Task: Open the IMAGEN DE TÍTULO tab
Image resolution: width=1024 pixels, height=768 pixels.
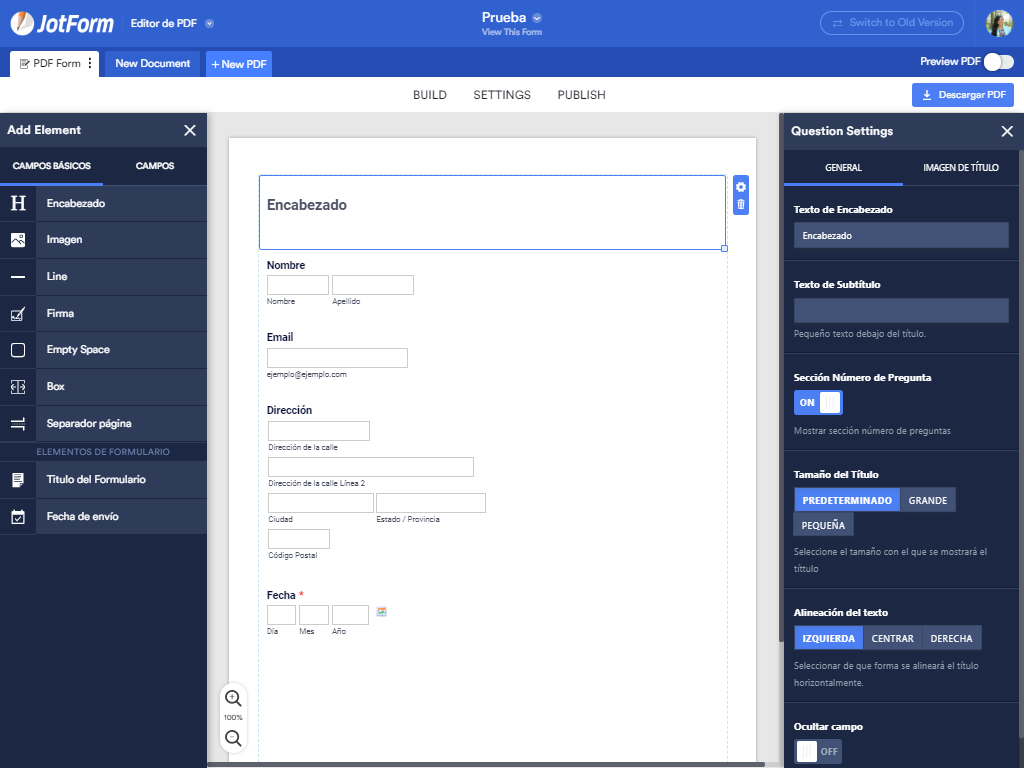Action: tap(960, 168)
